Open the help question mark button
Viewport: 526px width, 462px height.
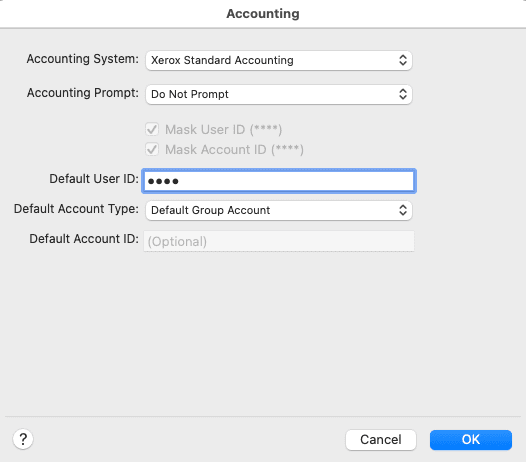click(x=23, y=439)
